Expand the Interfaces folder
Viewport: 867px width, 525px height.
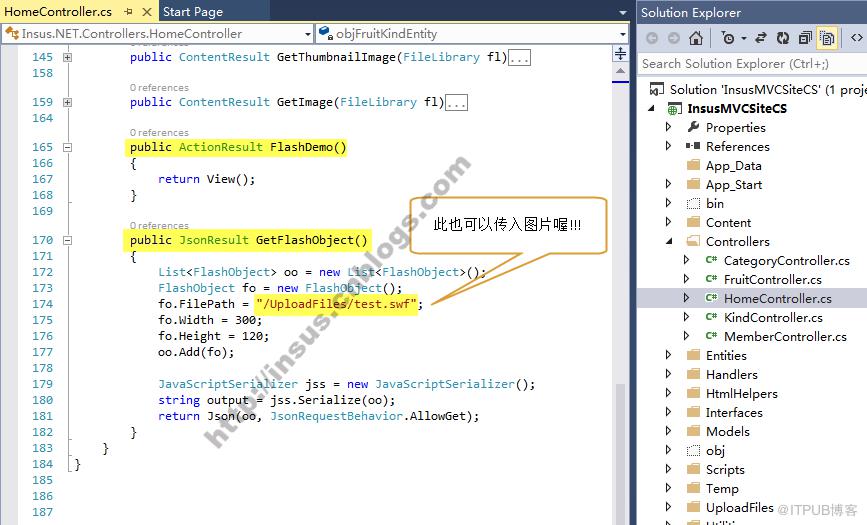(x=668, y=412)
